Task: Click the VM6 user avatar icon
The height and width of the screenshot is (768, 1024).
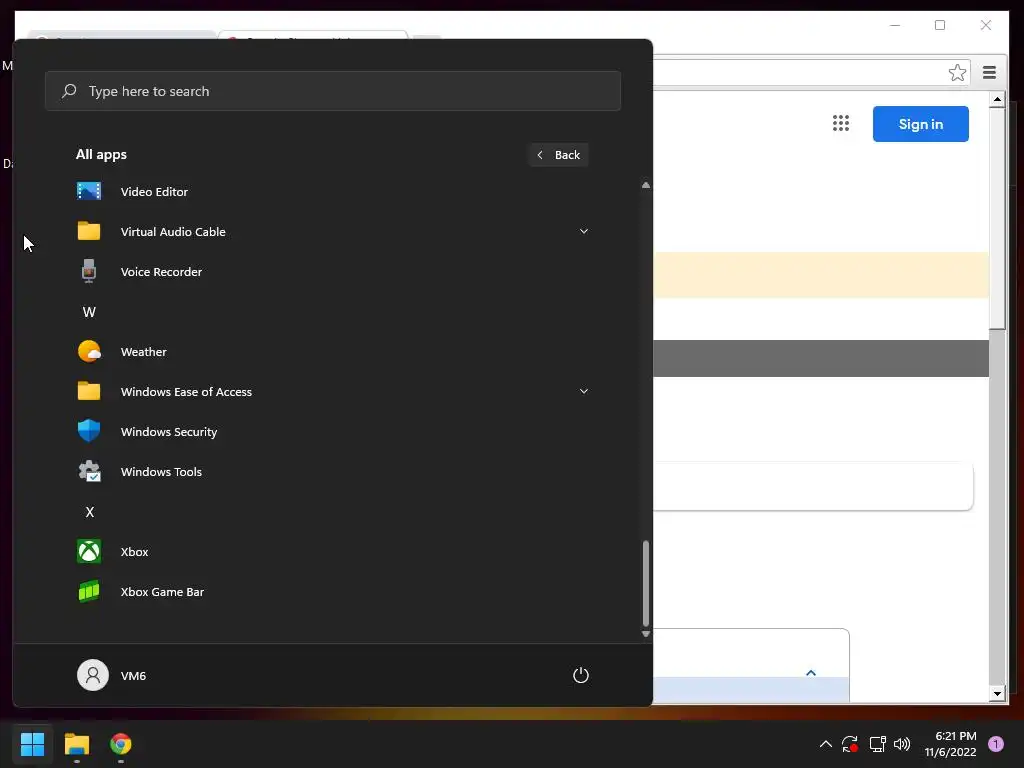Action: click(x=93, y=675)
